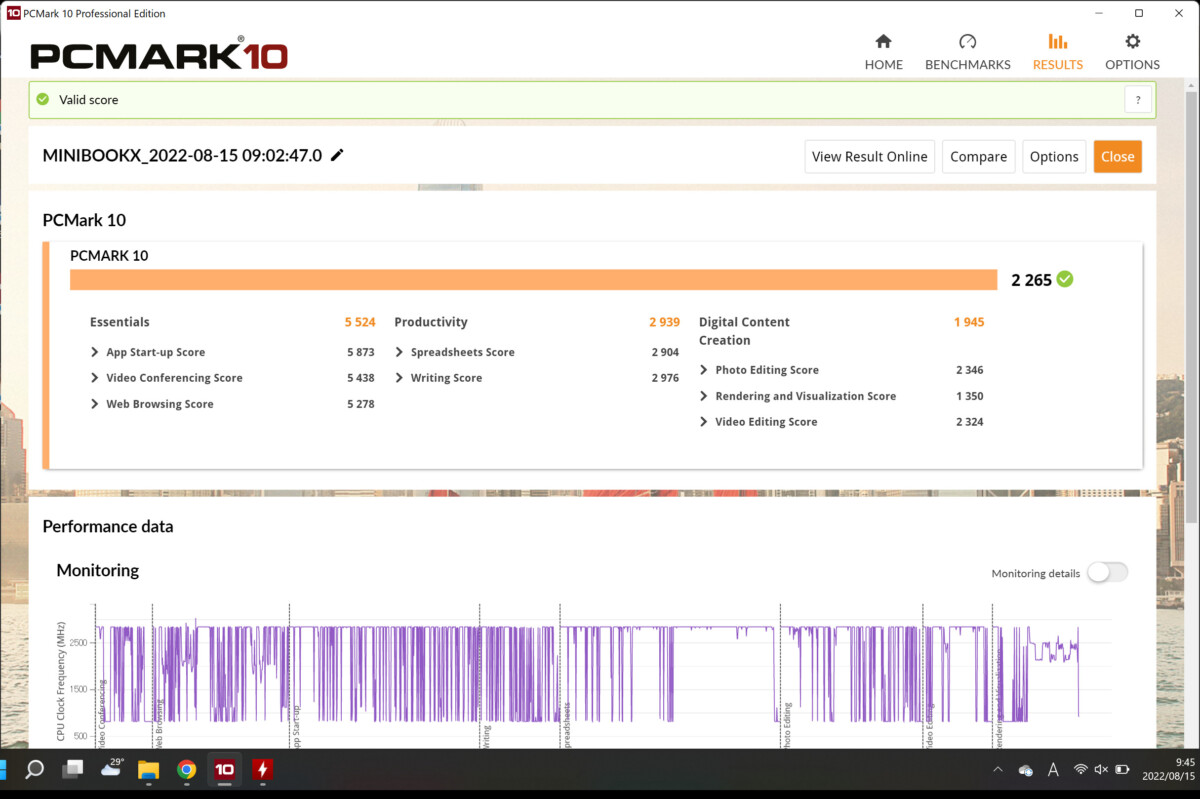This screenshot has height=799, width=1200.
Task: Expand Spreadsheets Score details
Action: pos(399,352)
